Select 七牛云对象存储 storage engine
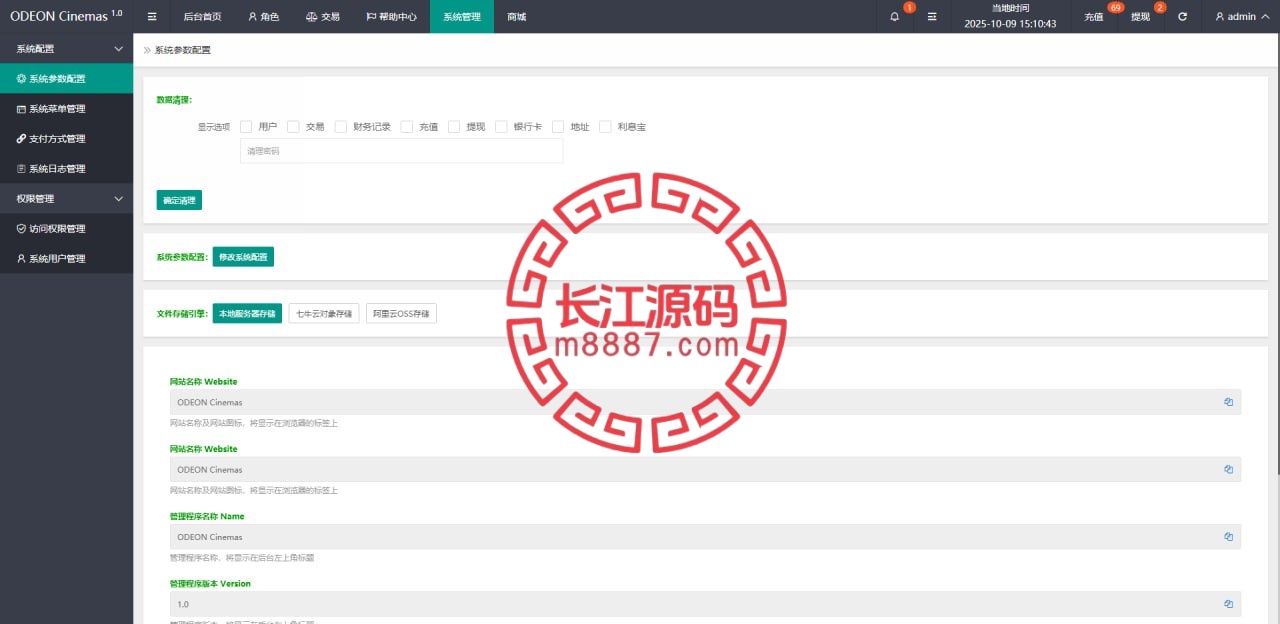Viewport: 1280px width, 624px height. (x=324, y=314)
